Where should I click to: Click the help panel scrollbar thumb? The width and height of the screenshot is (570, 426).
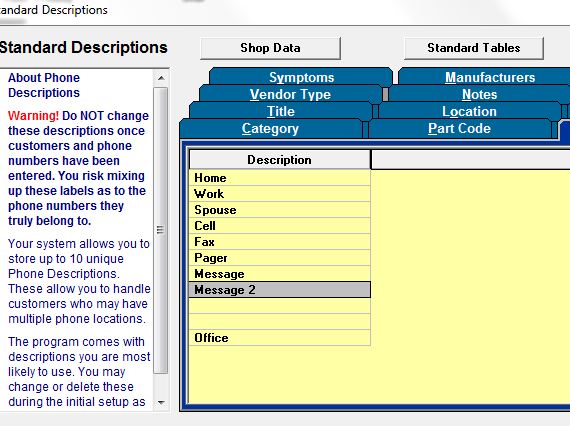161,230
